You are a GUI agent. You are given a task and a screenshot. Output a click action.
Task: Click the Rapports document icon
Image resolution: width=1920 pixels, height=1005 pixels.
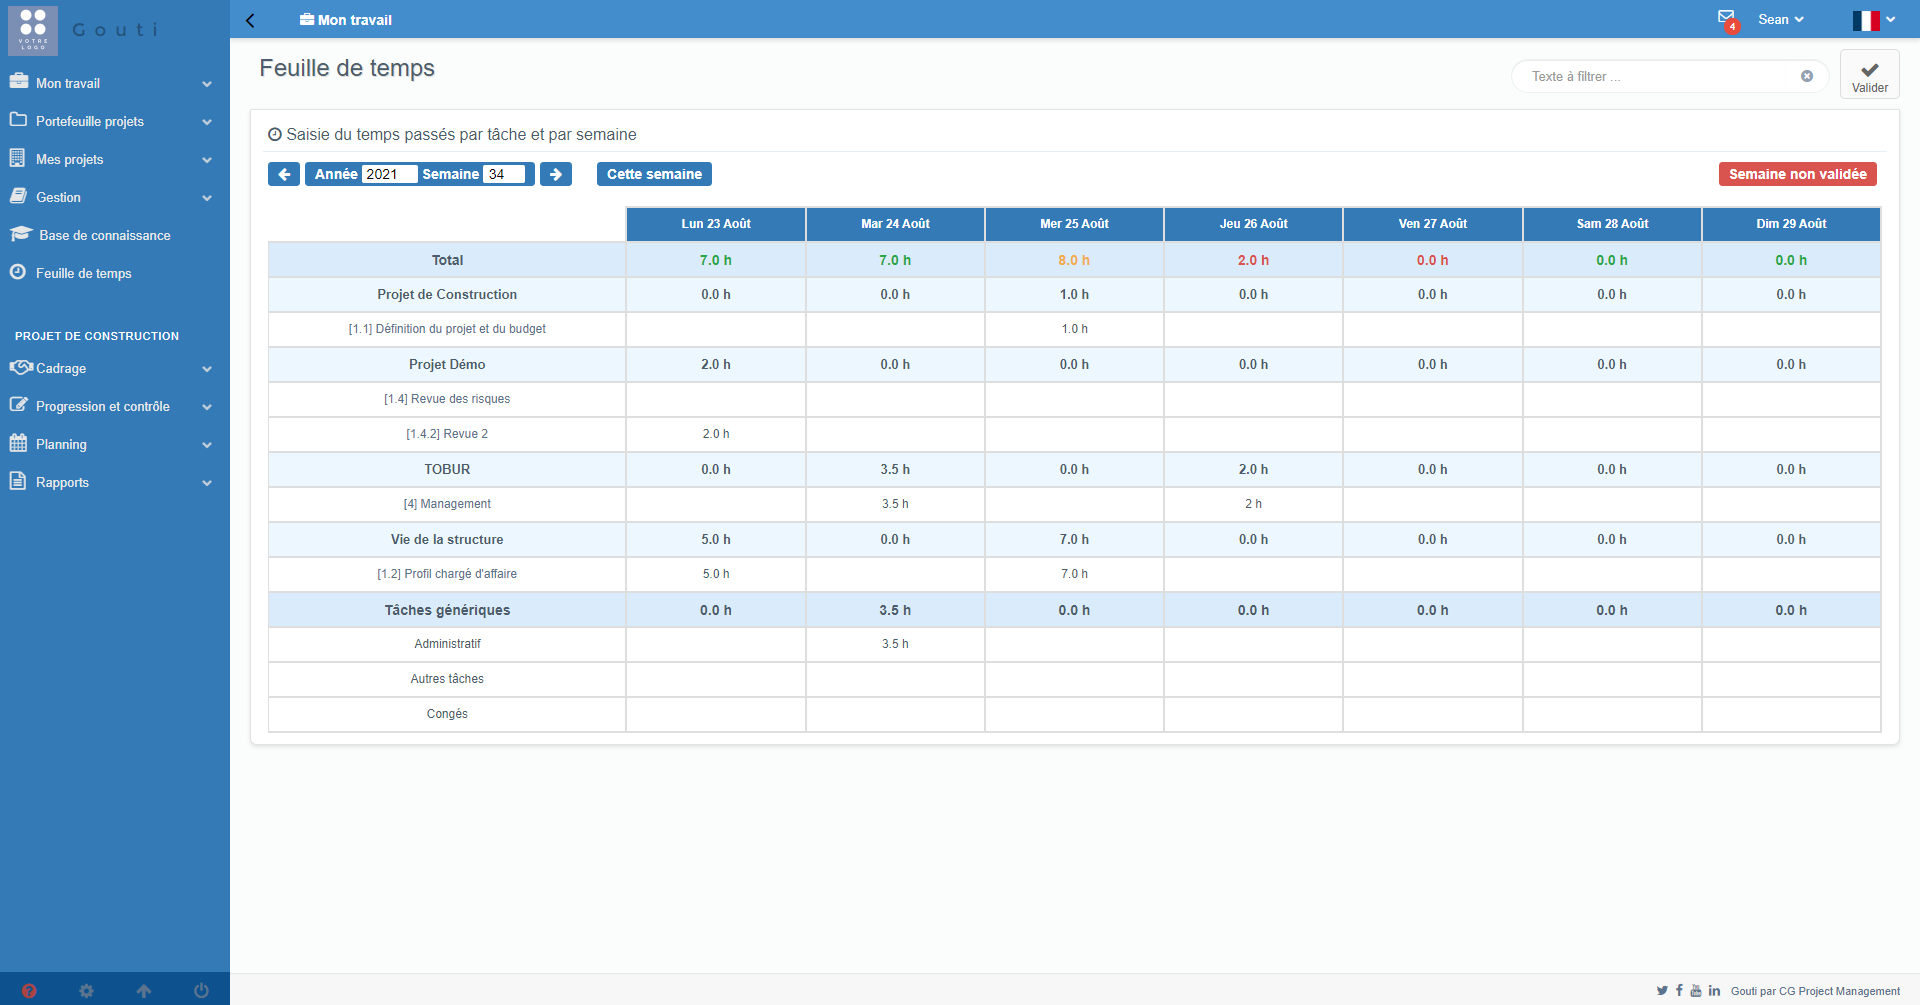[x=17, y=481]
